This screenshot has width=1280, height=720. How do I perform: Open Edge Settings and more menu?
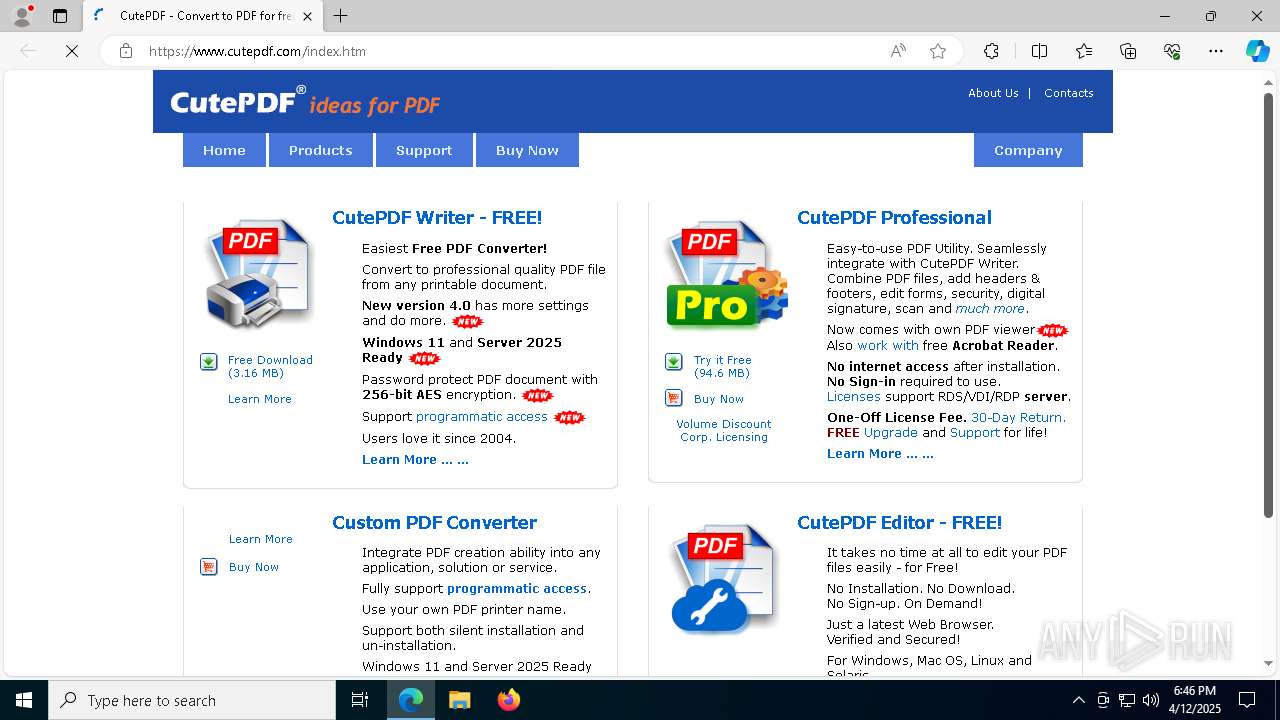tap(1216, 51)
